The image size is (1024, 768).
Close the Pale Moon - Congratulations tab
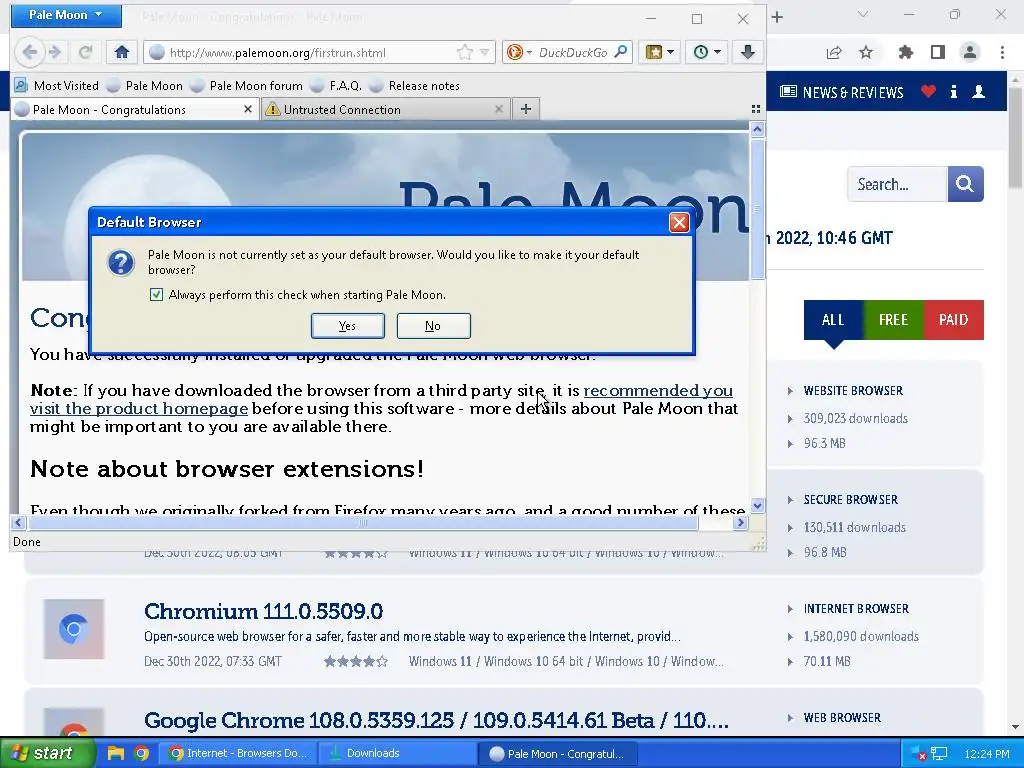click(248, 109)
